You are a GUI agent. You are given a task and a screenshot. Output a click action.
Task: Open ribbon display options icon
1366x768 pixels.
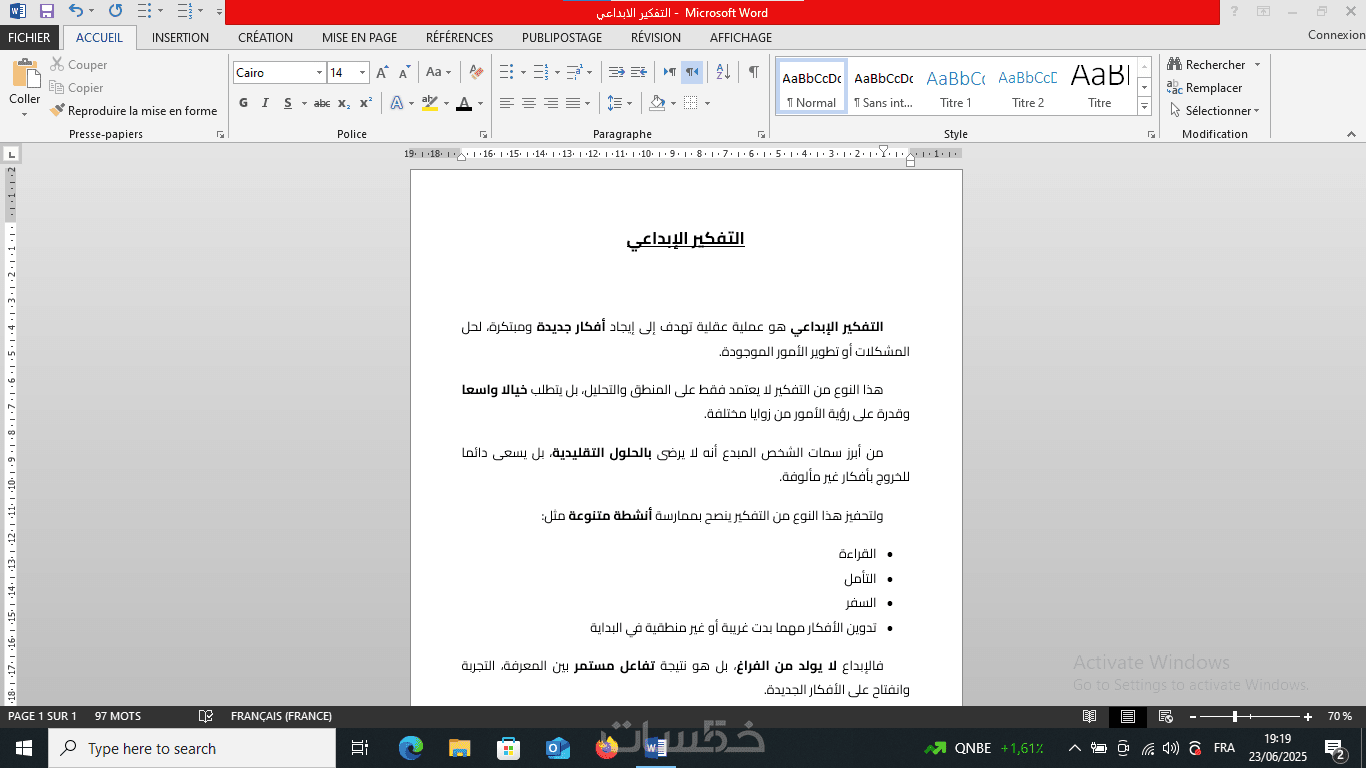1263,11
